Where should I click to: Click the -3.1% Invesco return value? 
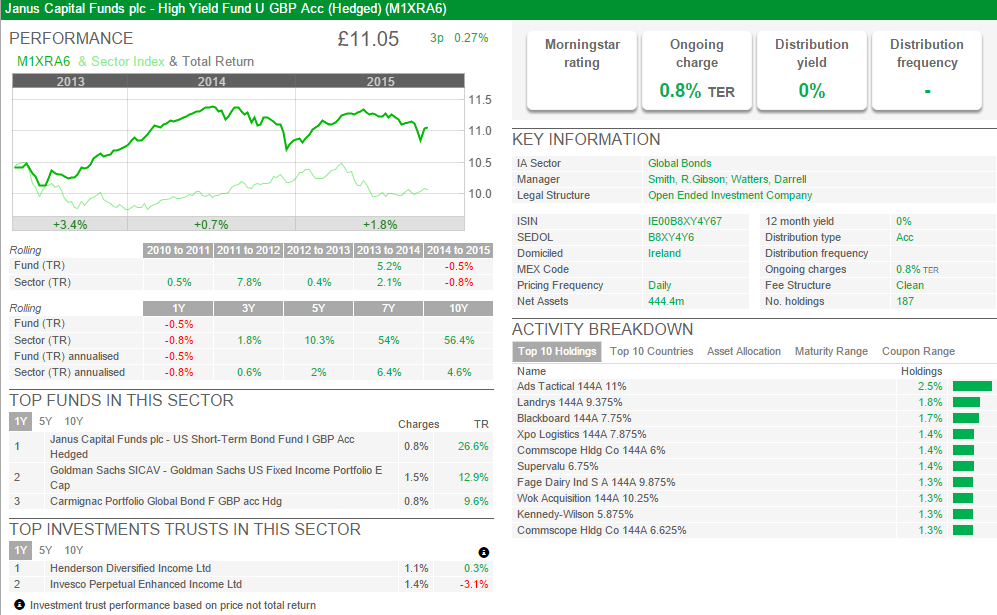point(474,584)
